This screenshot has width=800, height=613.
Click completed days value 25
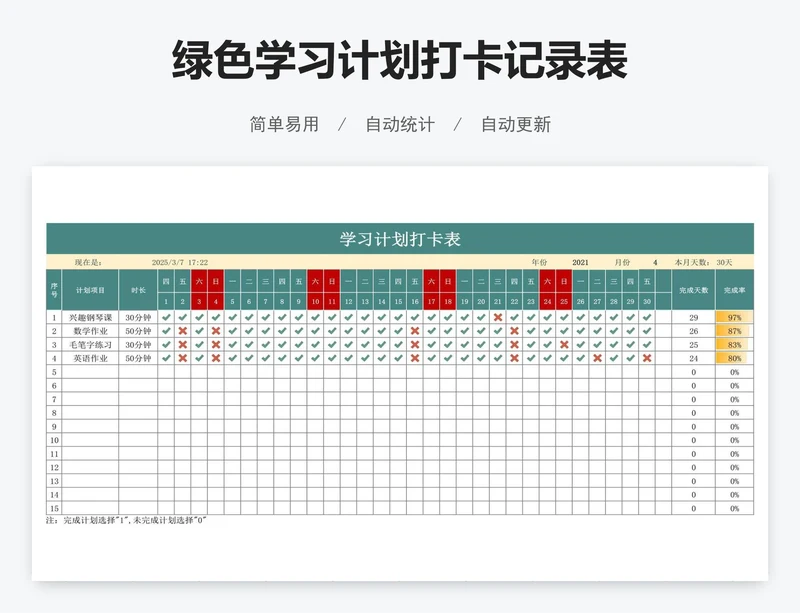tap(693, 345)
